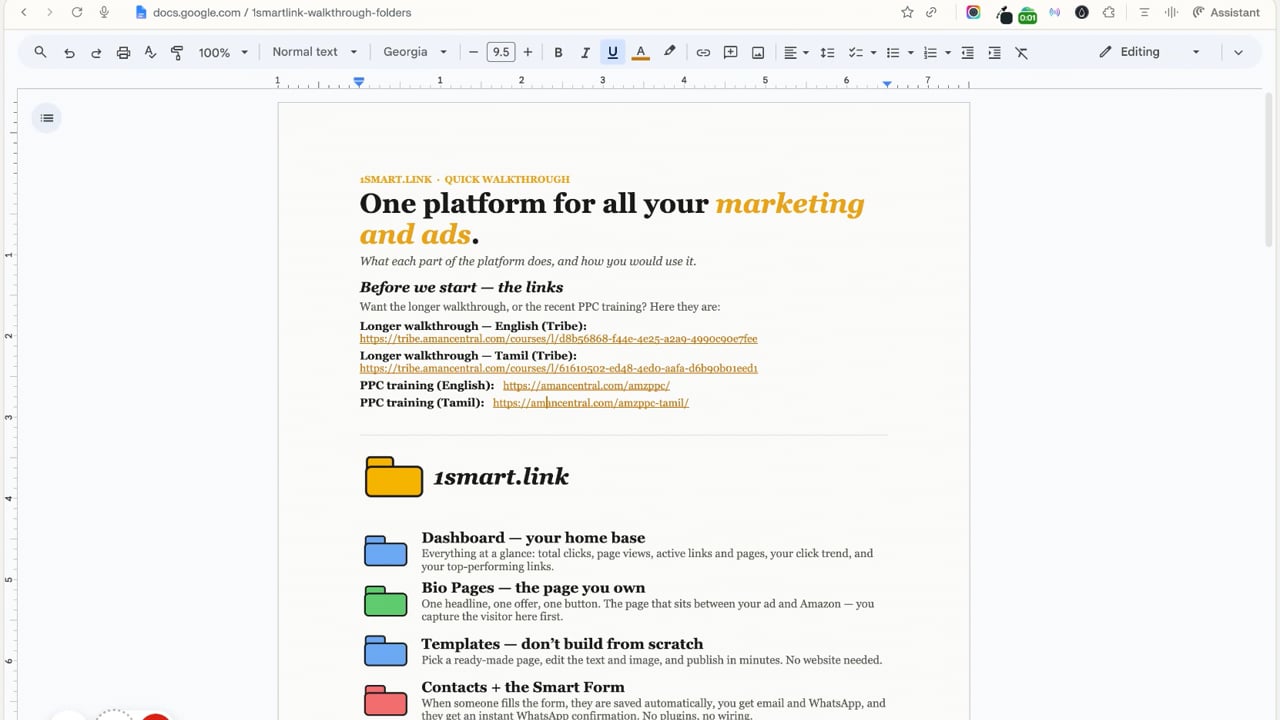Toggle underline formatting
The width and height of the screenshot is (1280, 720).
612,52
